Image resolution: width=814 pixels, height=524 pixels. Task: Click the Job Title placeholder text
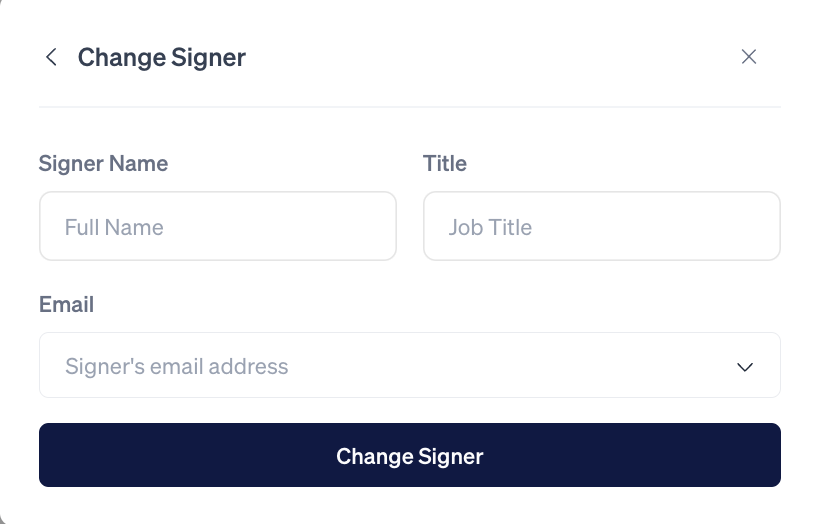point(490,227)
